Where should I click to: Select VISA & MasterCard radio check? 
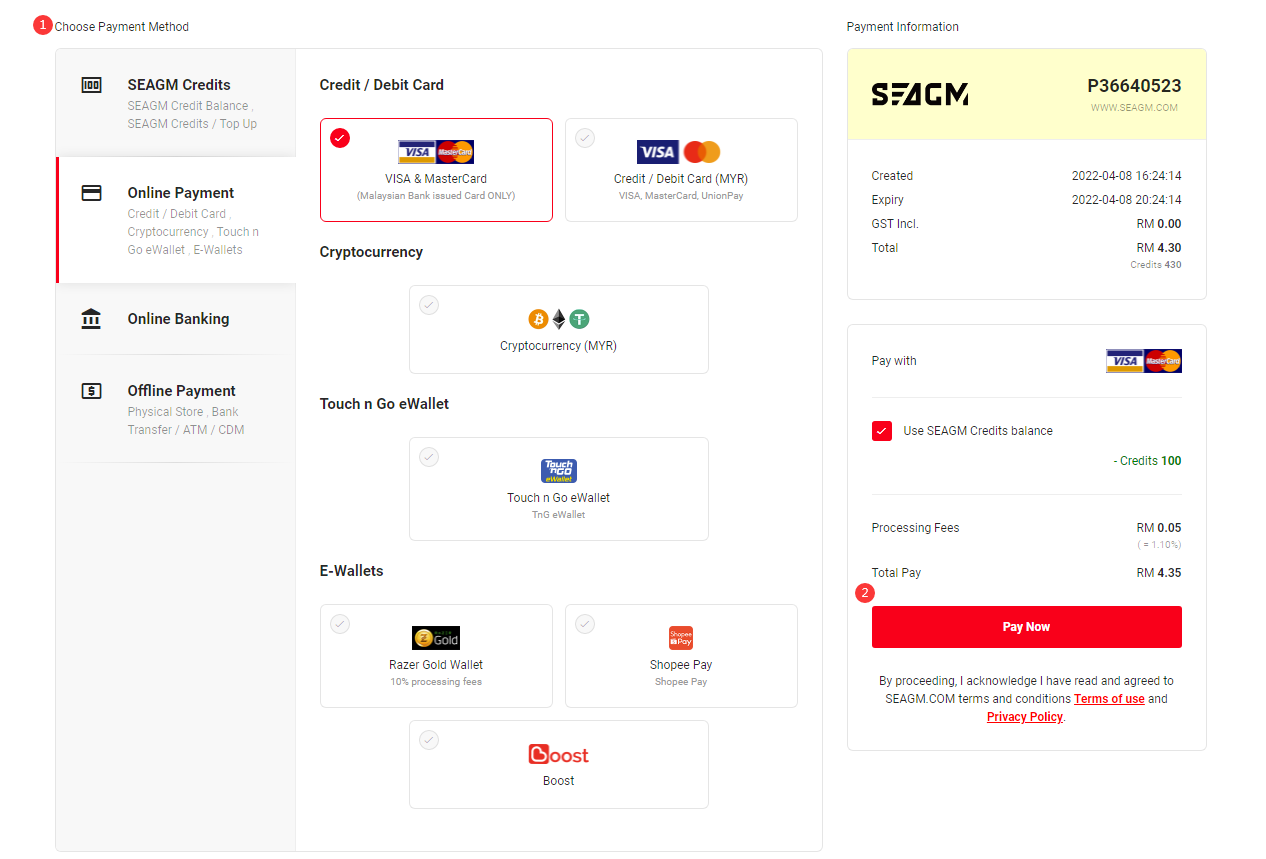pos(340,138)
